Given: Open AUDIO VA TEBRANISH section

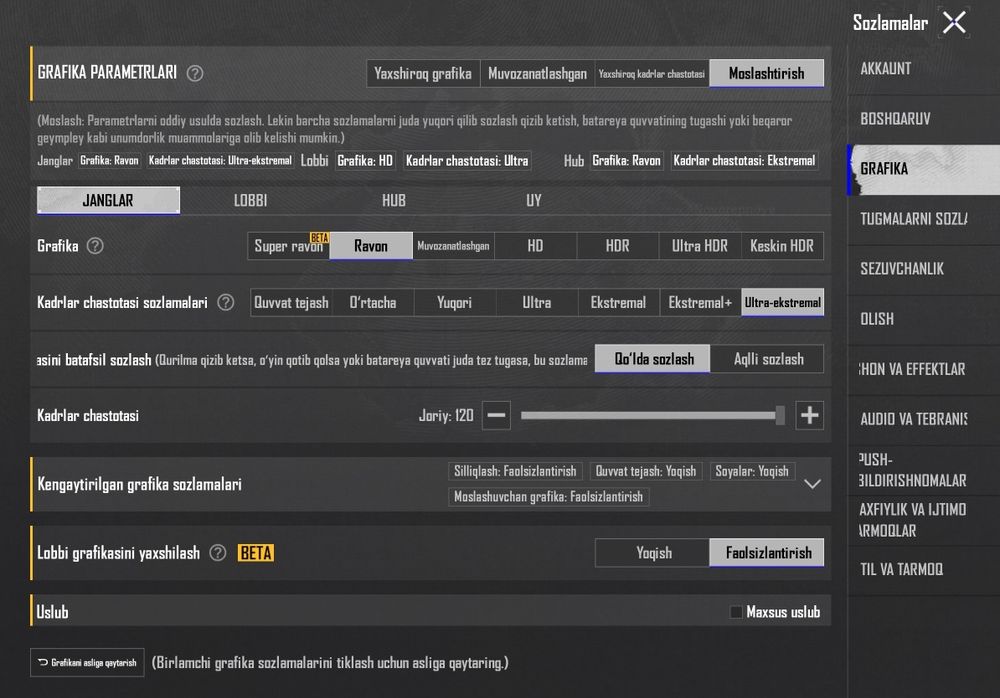Looking at the screenshot, I should tap(923, 420).
